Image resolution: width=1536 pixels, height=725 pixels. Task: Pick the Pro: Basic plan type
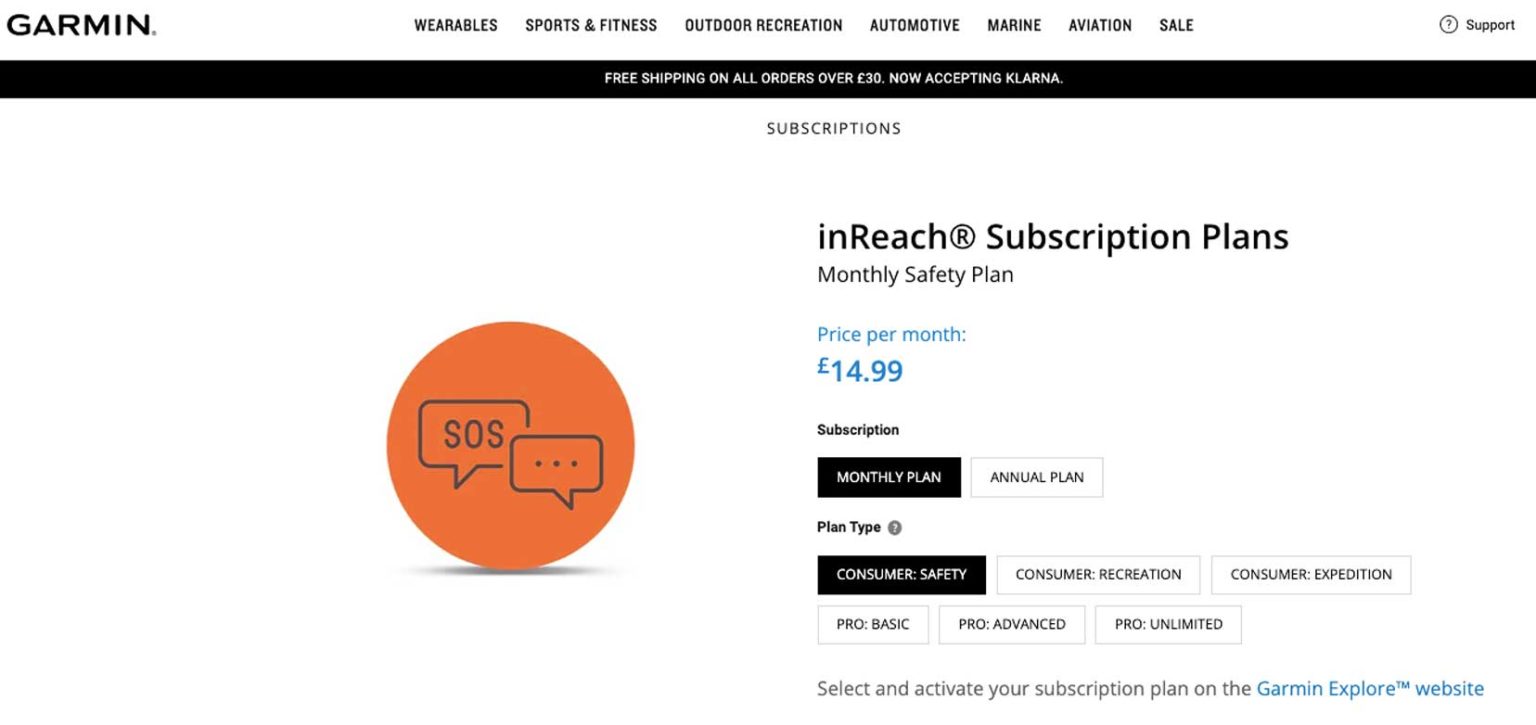click(873, 625)
